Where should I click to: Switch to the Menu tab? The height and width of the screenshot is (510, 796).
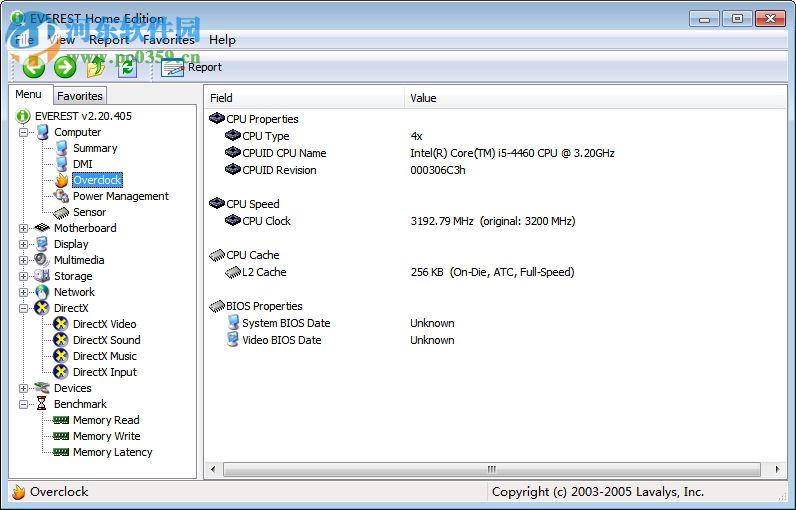(x=28, y=94)
